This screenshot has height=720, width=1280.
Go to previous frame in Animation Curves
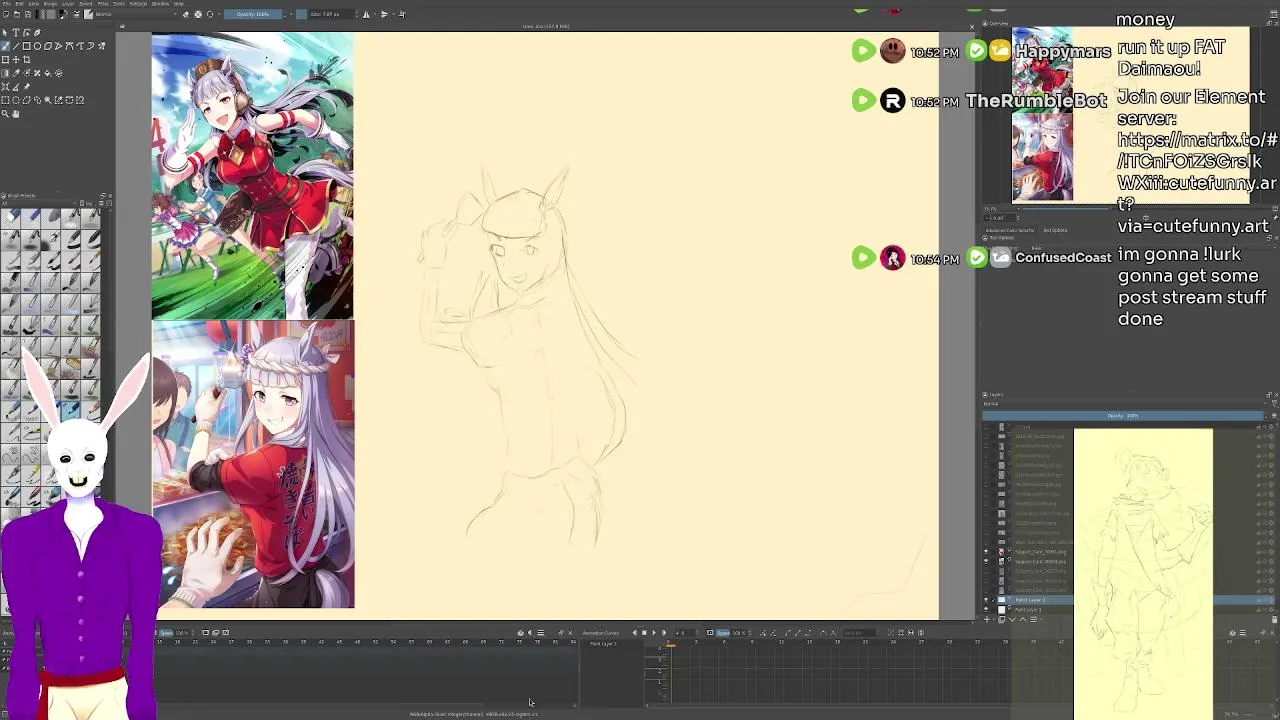634,633
